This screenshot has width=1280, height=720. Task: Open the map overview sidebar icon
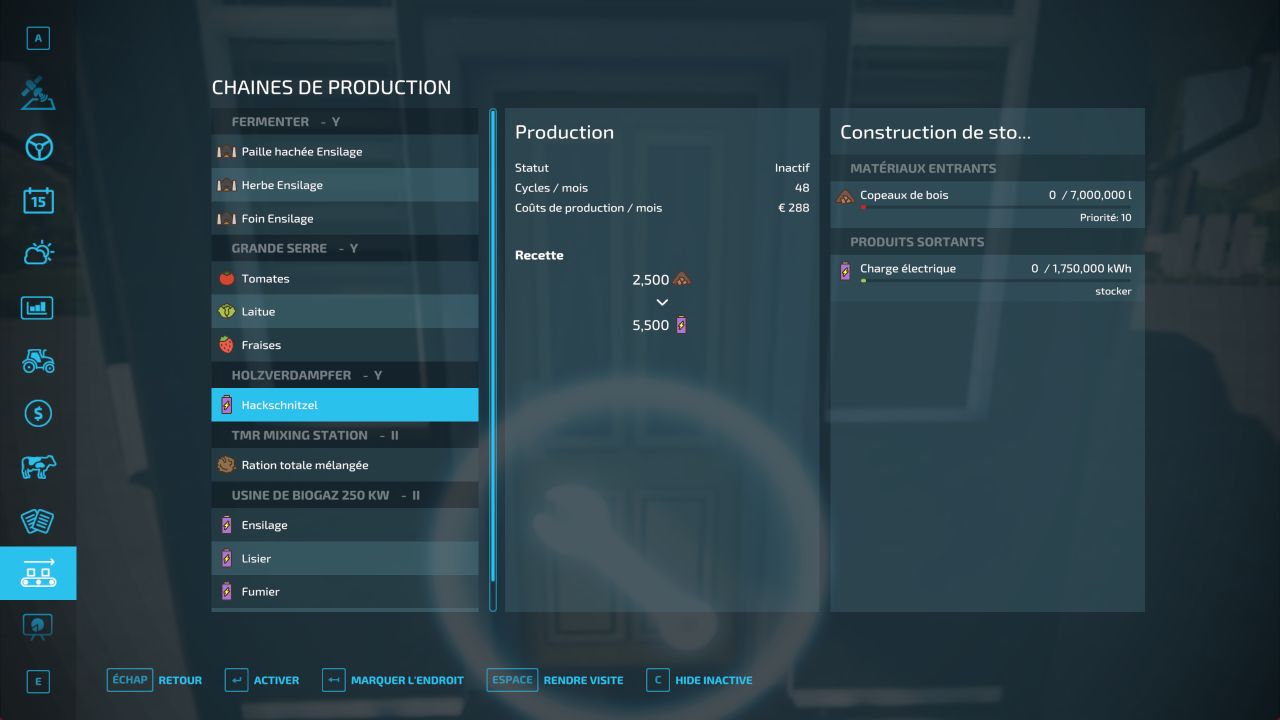[38, 95]
